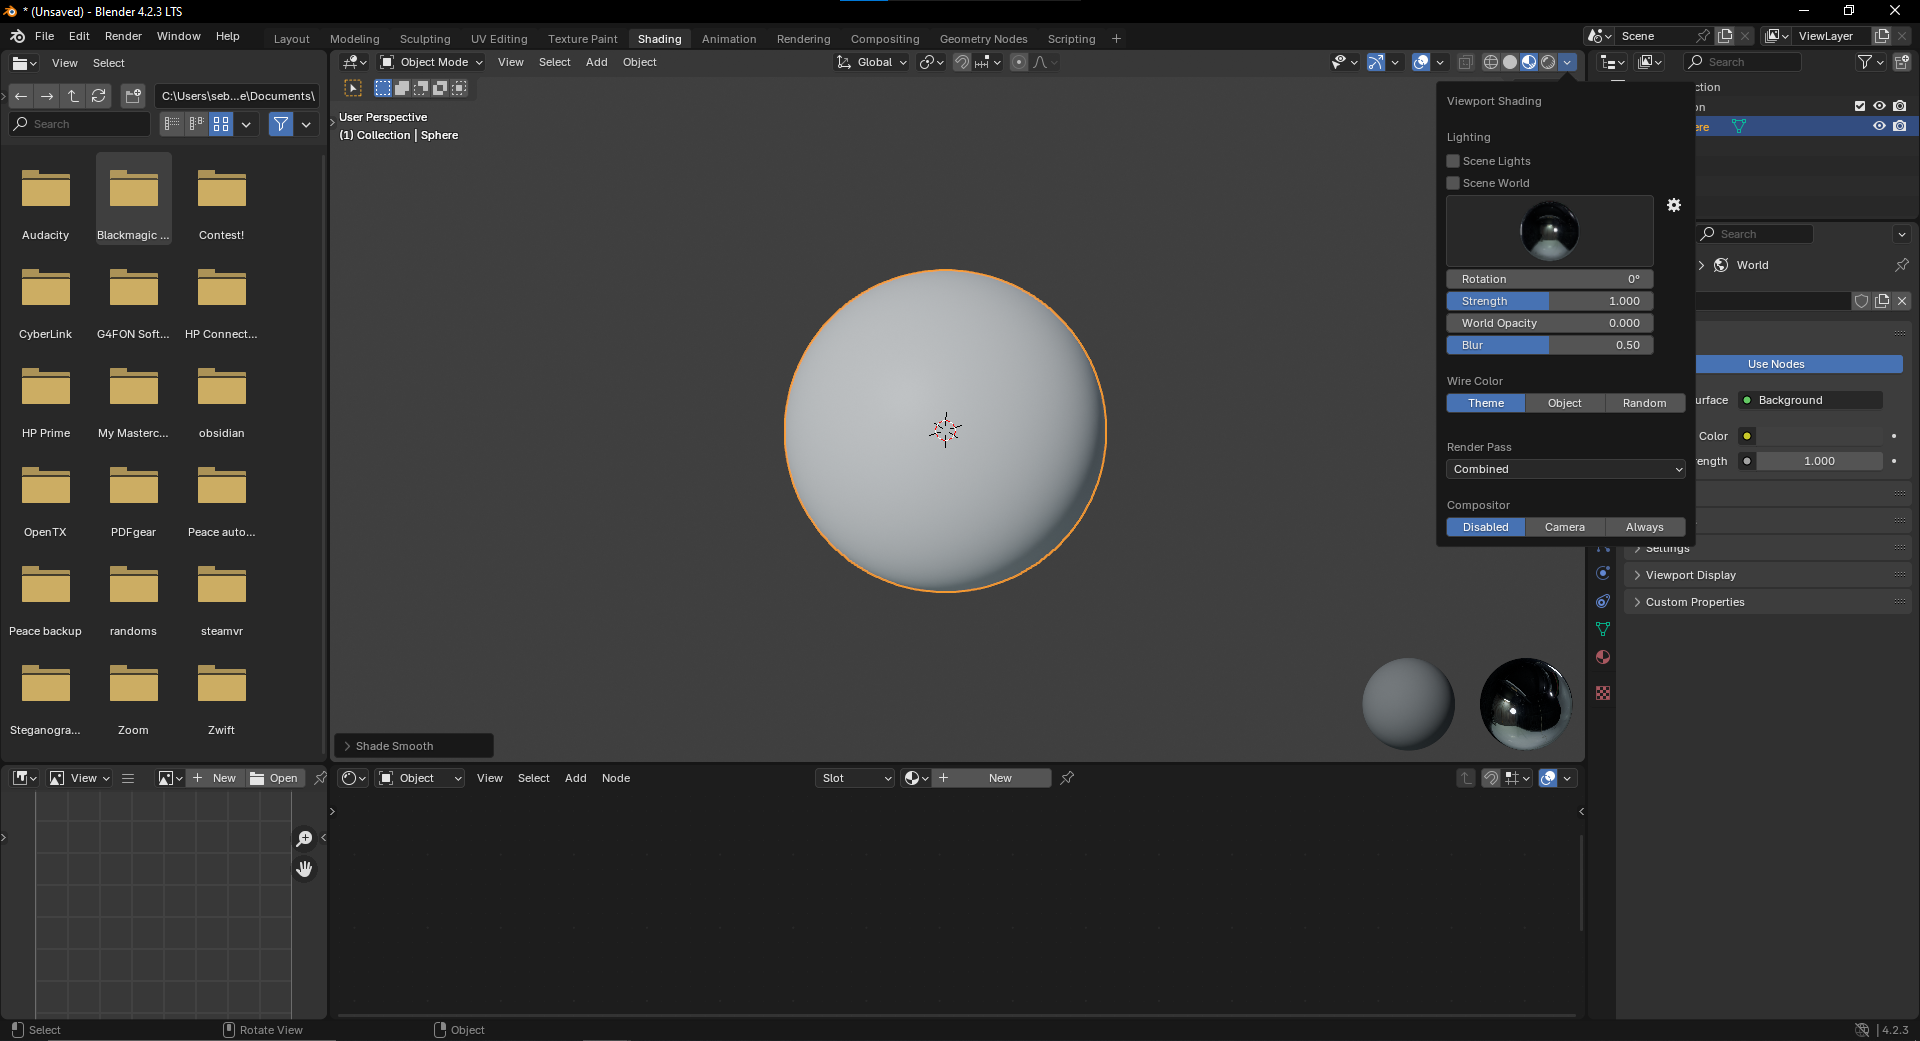
Task: Enable Scene Lights checkbox
Action: click(x=1452, y=161)
